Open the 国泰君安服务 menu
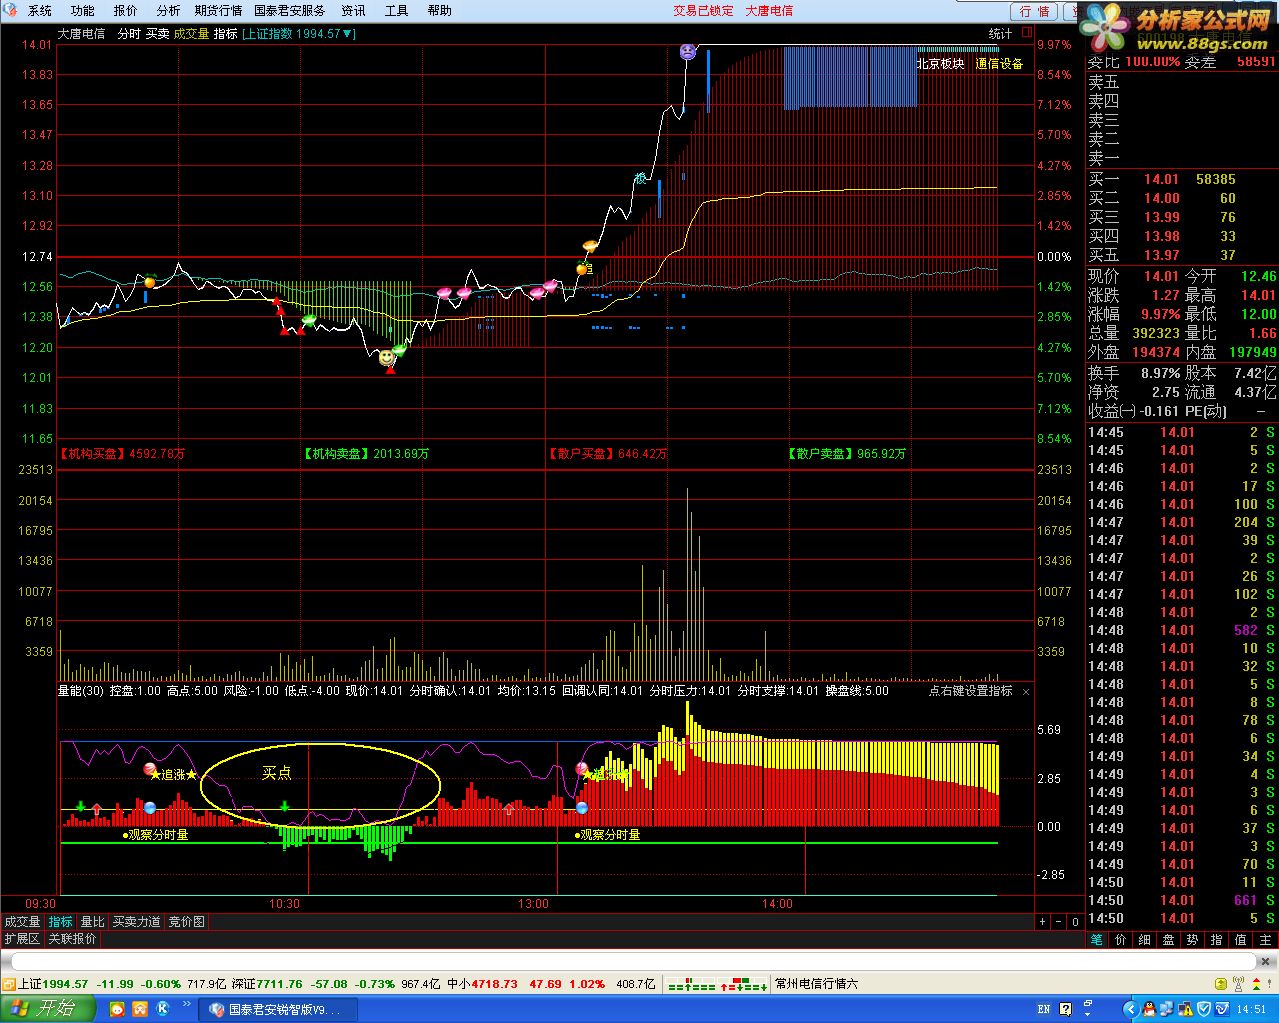Viewport: 1279px width, 1023px height. tap(290, 10)
